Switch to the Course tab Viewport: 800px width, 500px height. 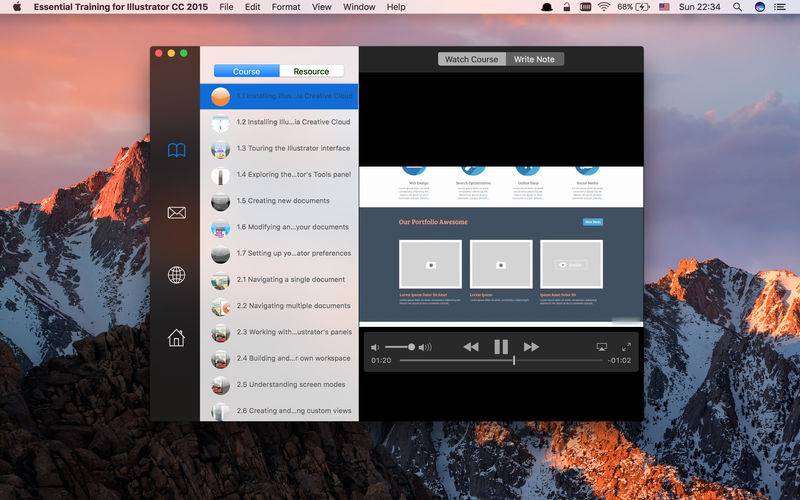coord(246,71)
